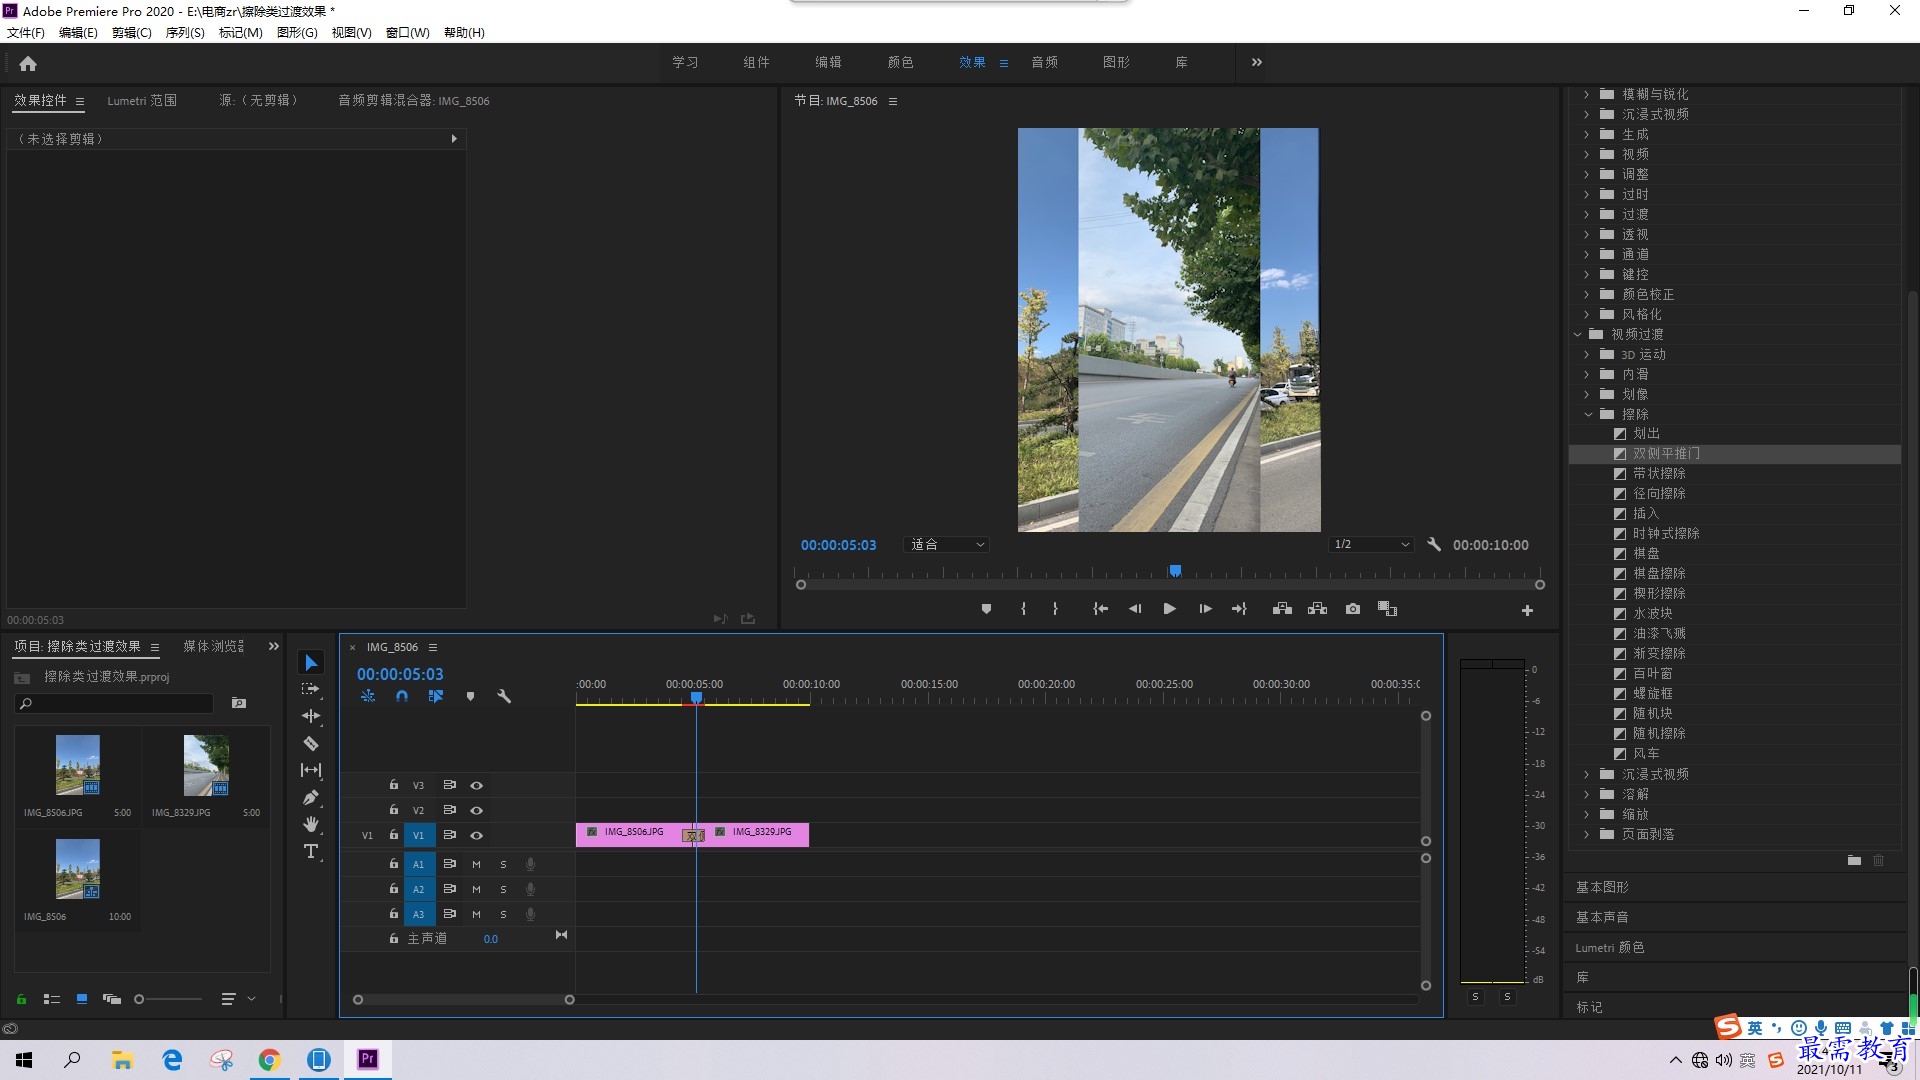Solo audio track A2
The height and width of the screenshot is (1080, 1920).
(503, 889)
